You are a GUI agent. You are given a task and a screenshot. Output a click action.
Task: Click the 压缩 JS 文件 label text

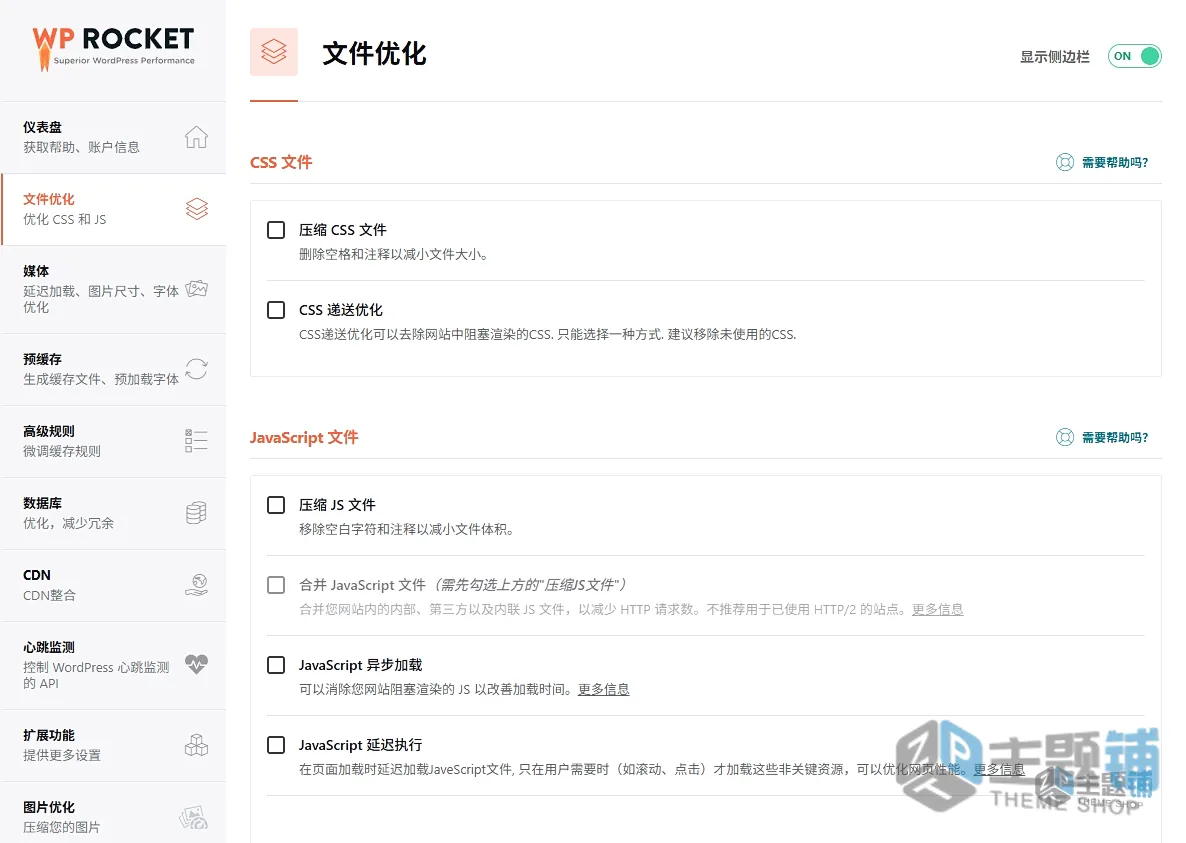[337, 505]
